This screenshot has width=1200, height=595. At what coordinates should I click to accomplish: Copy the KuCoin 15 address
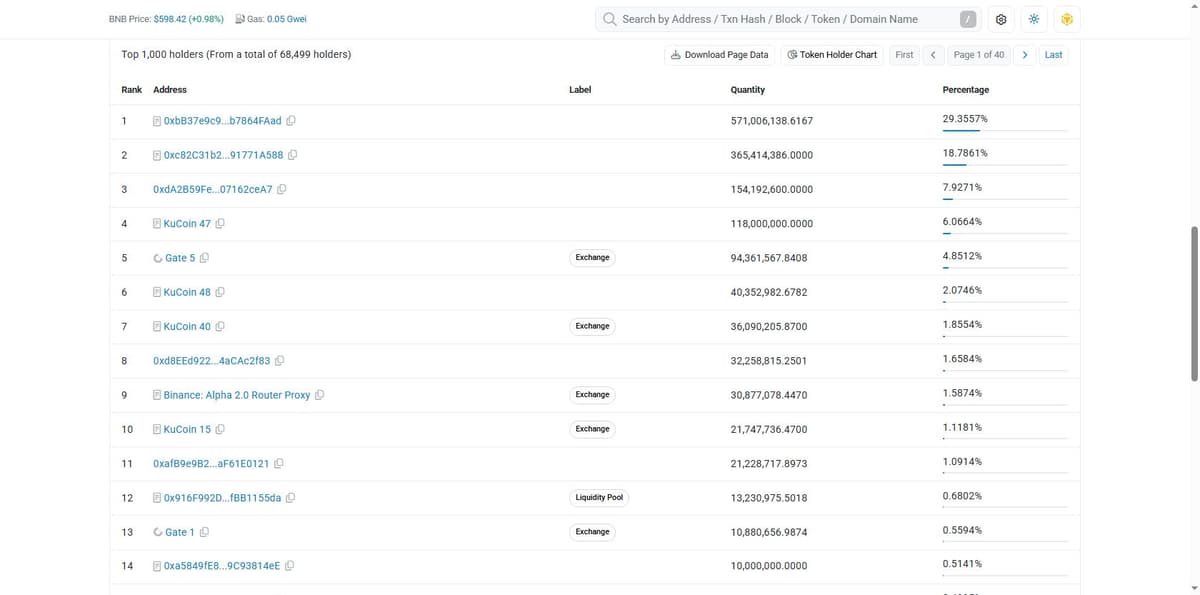(220, 429)
